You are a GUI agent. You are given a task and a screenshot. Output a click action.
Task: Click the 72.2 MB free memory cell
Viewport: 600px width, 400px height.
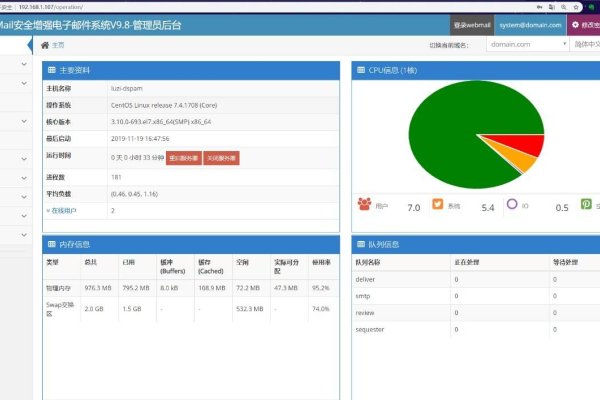pos(248,288)
